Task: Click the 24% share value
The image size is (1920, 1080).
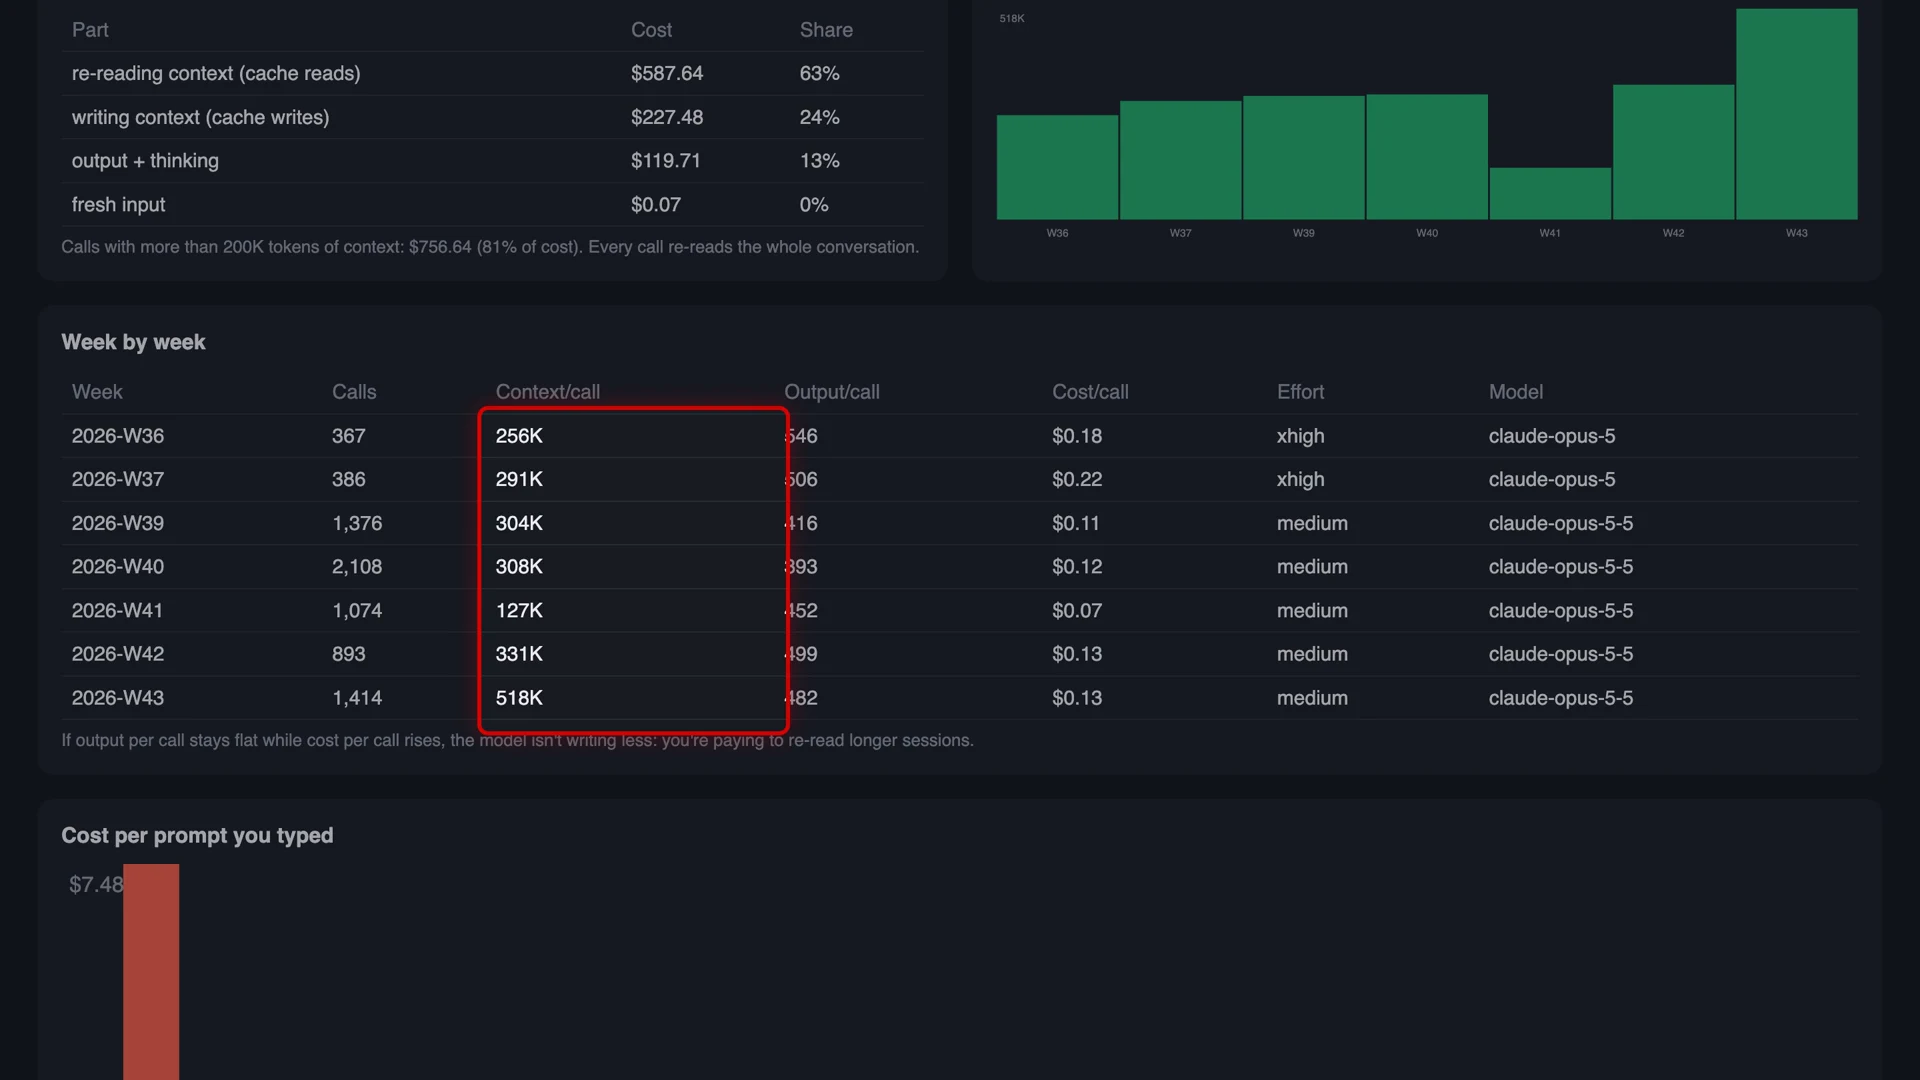Action: pyautogui.click(x=819, y=117)
